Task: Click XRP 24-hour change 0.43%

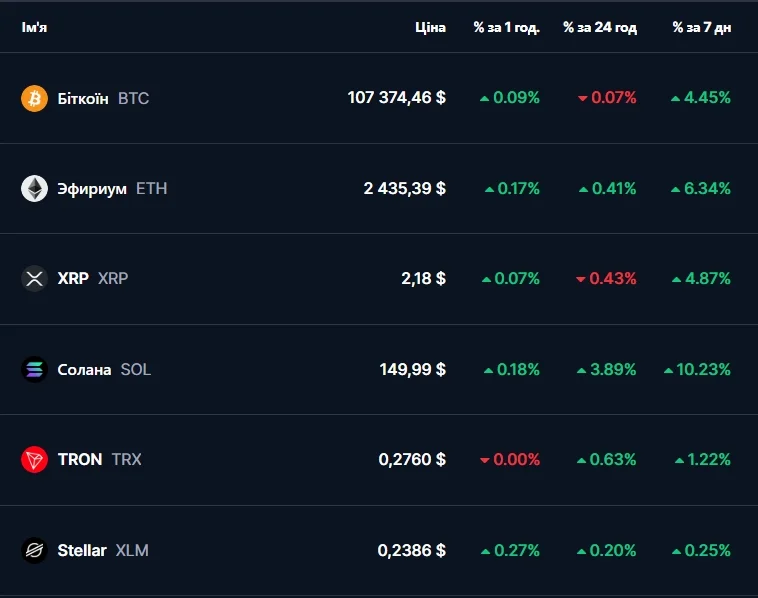Action: tap(606, 278)
